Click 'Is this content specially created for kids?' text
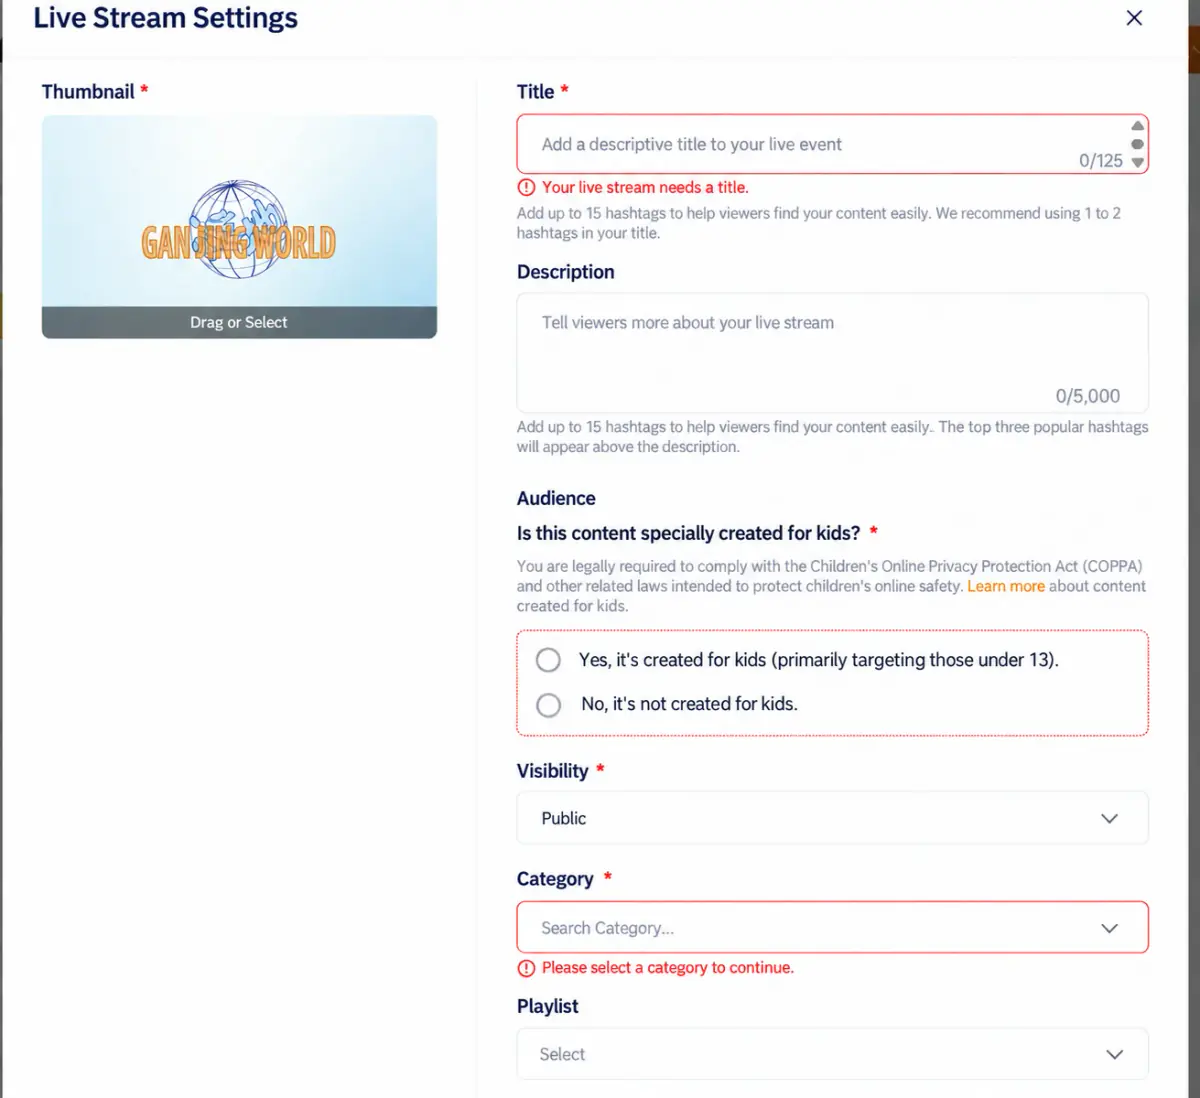The width and height of the screenshot is (1200, 1098). pos(688,533)
